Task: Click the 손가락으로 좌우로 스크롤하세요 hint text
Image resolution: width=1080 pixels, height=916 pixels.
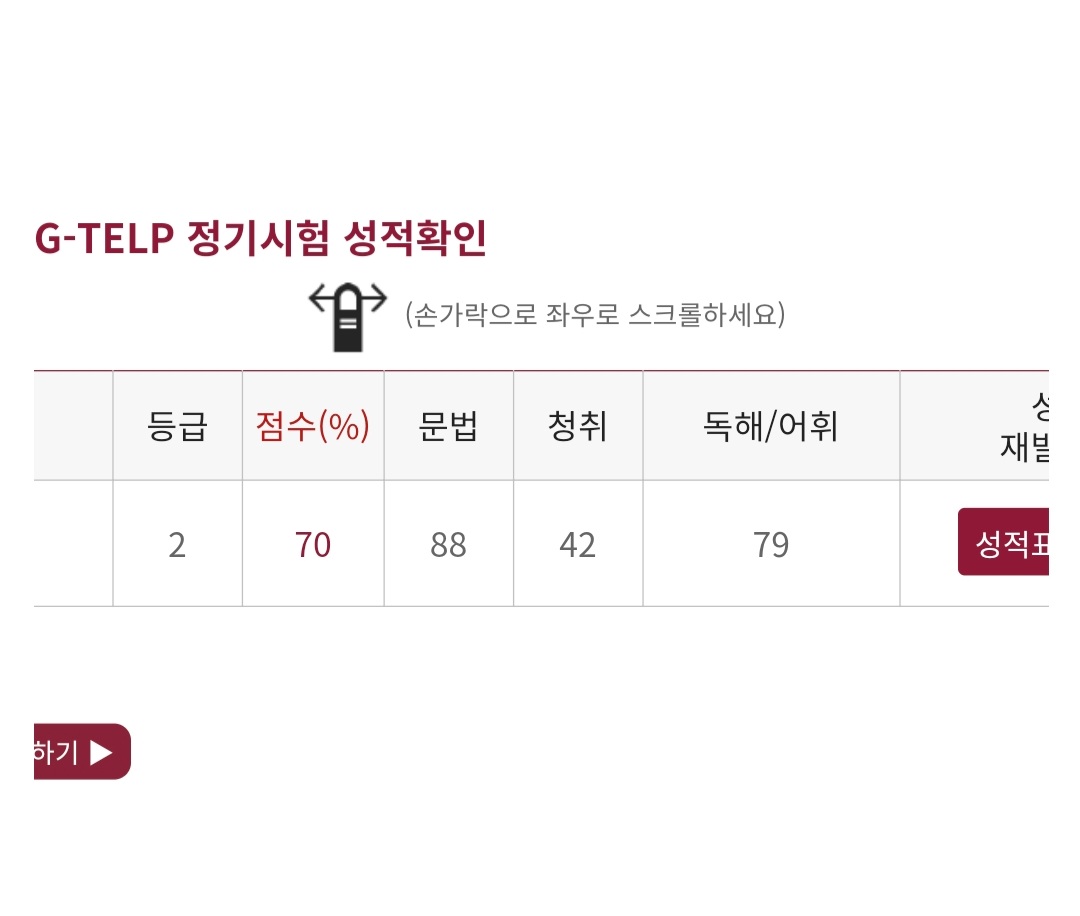Action: [595, 315]
